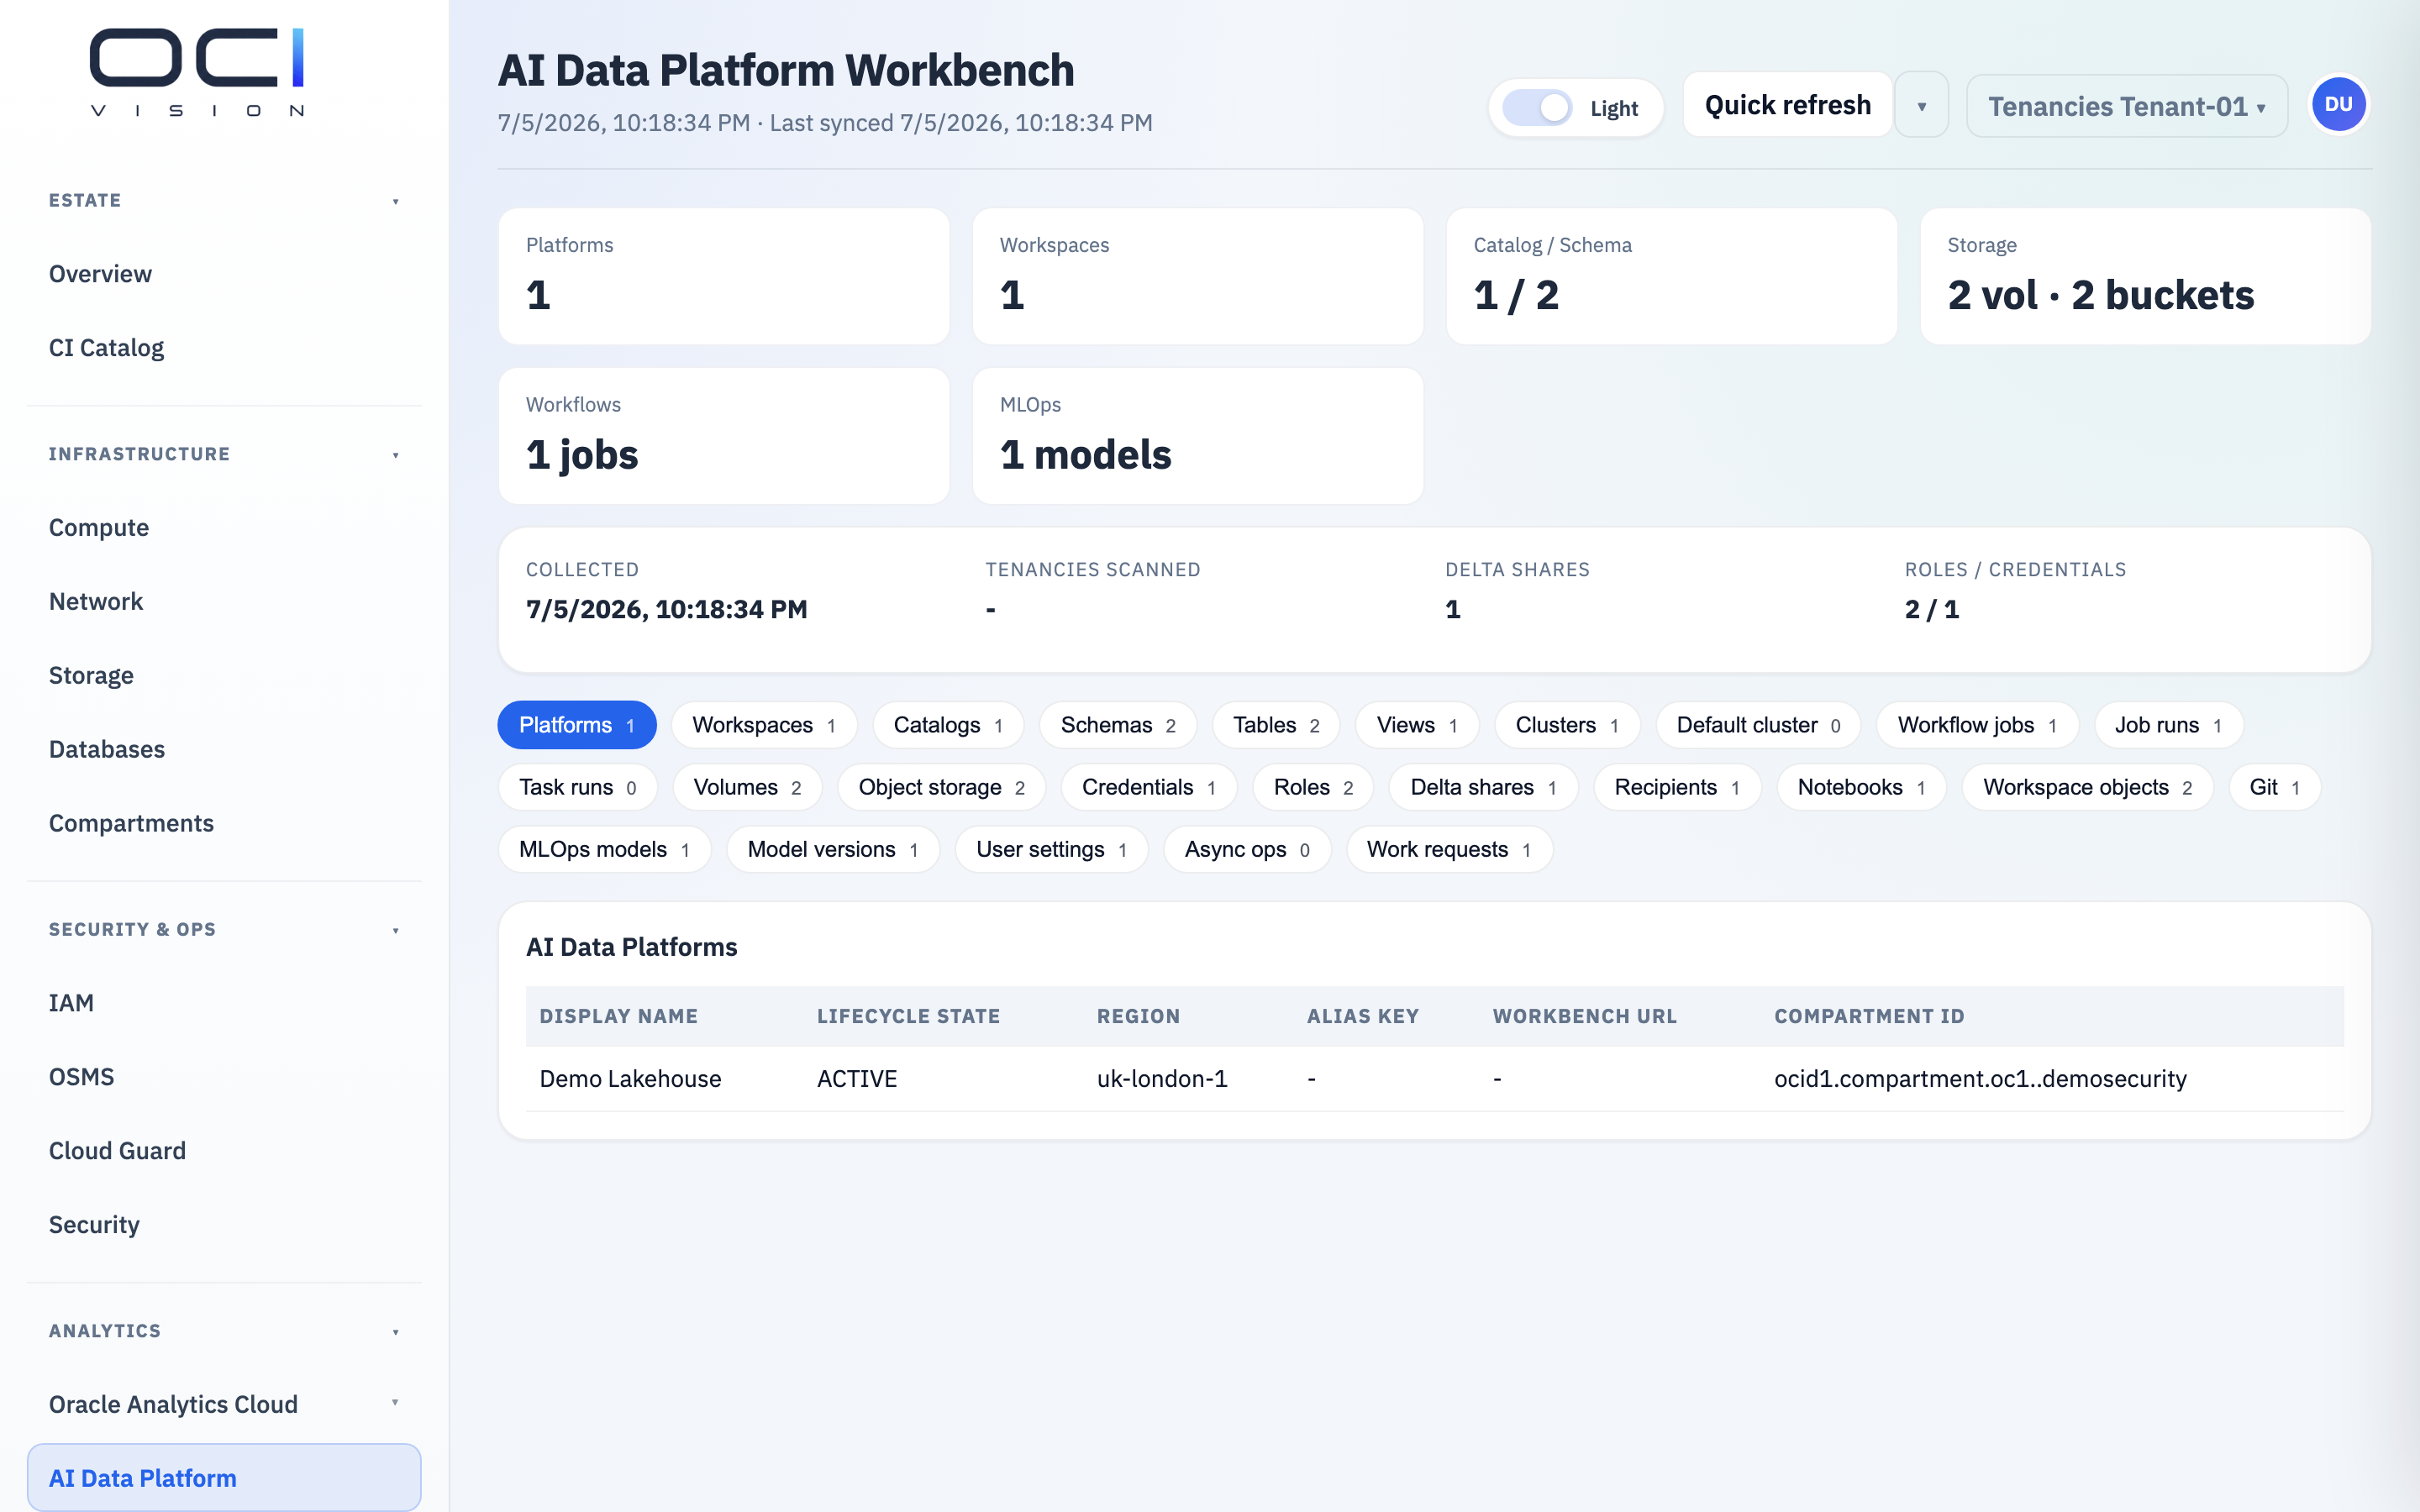The width and height of the screenshot is (2420, 1512).
Task: Click the Demo Lakehouse row name
Action: [x=630, y=1079]
